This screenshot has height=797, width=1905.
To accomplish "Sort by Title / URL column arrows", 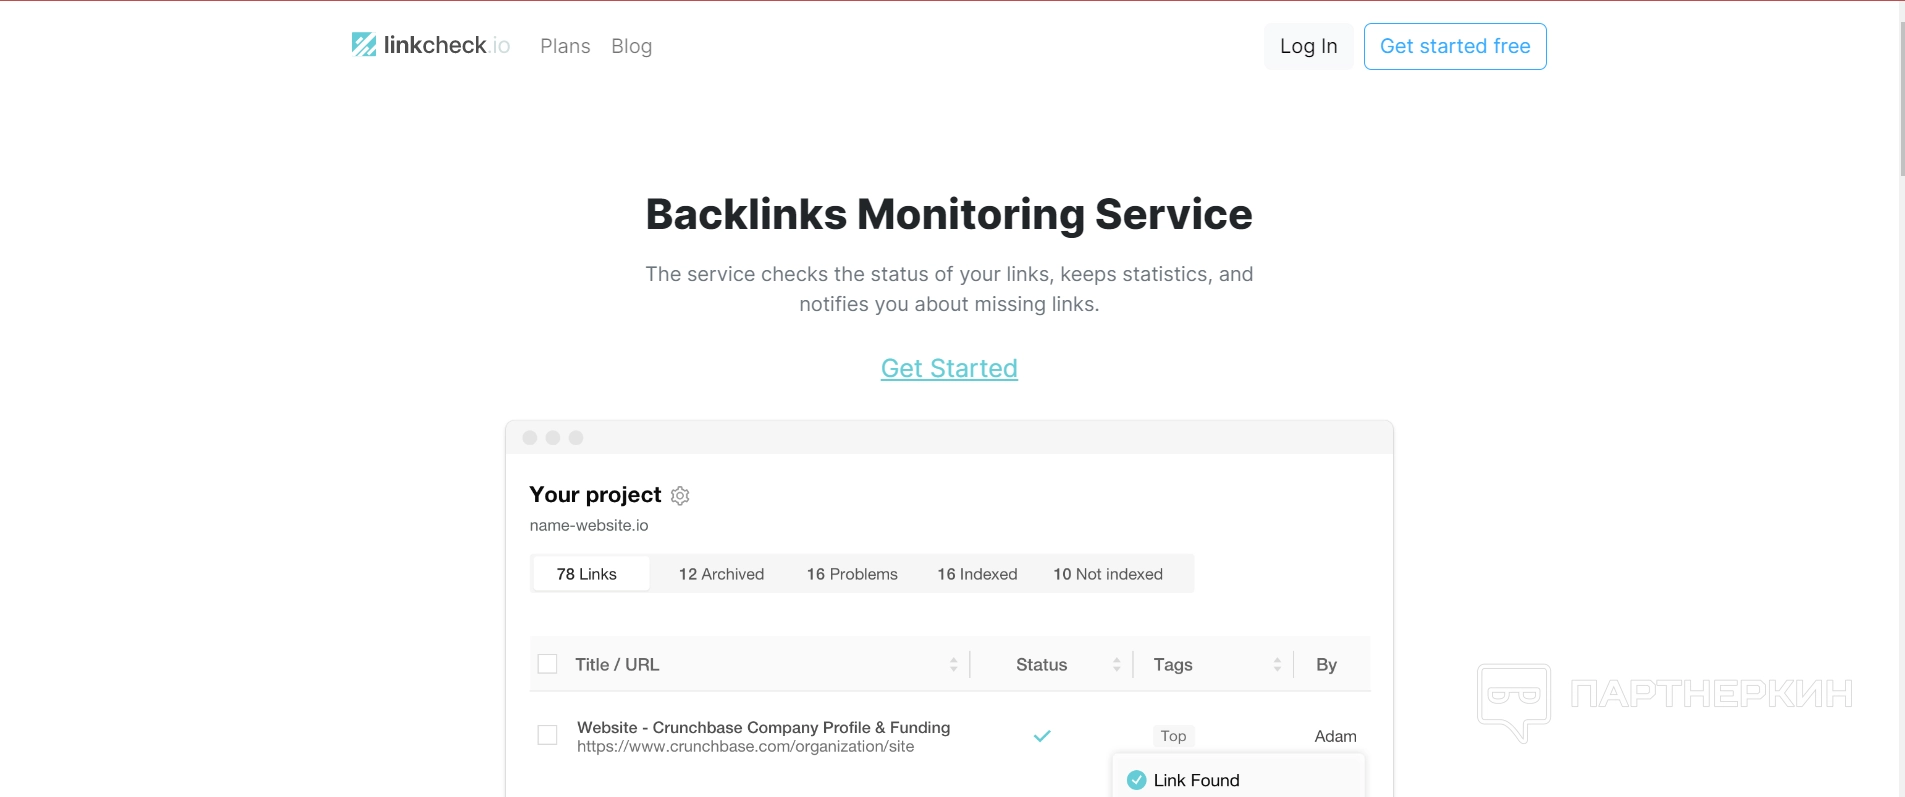I will 953,665.
